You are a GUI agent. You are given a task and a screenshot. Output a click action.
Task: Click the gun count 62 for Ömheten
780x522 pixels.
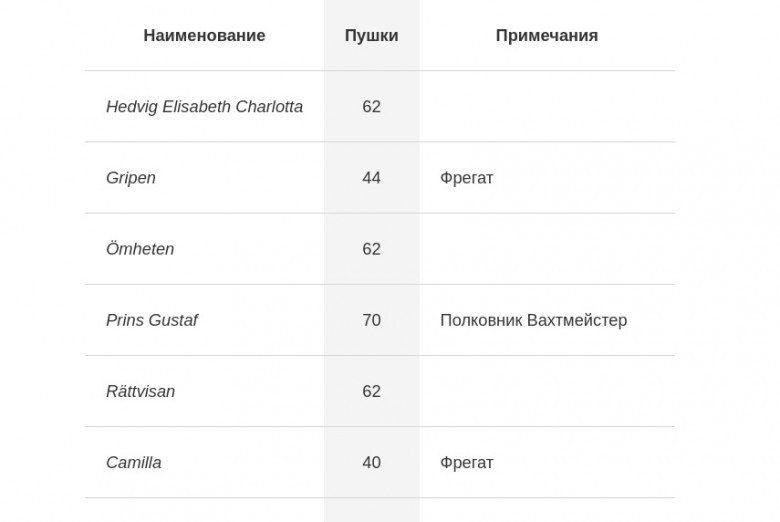pos(372,249)
